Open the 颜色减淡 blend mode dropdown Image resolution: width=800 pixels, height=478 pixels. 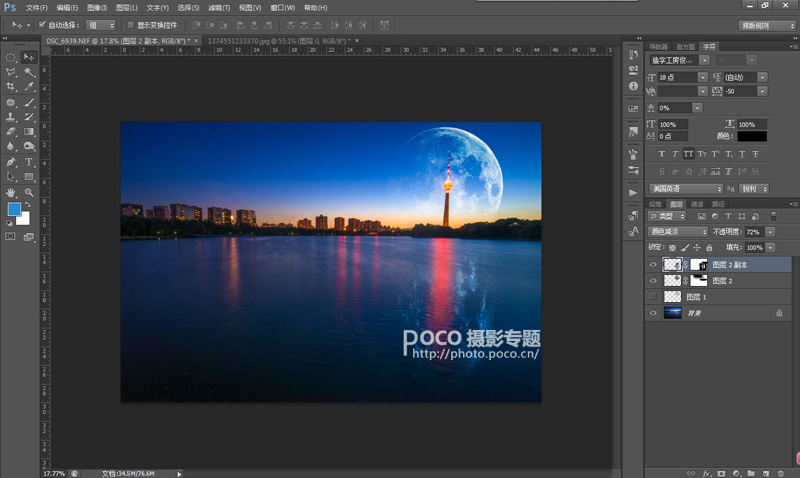[678, 232]
